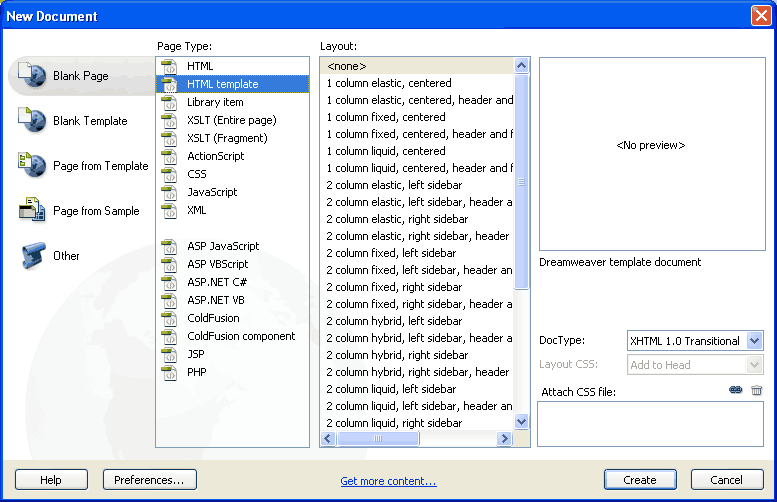Image resolution: width=777 pixels, height=502 pixels.
Task: Select the CSS page type icon
Action: pyautogui.click(x=169, y=174)
